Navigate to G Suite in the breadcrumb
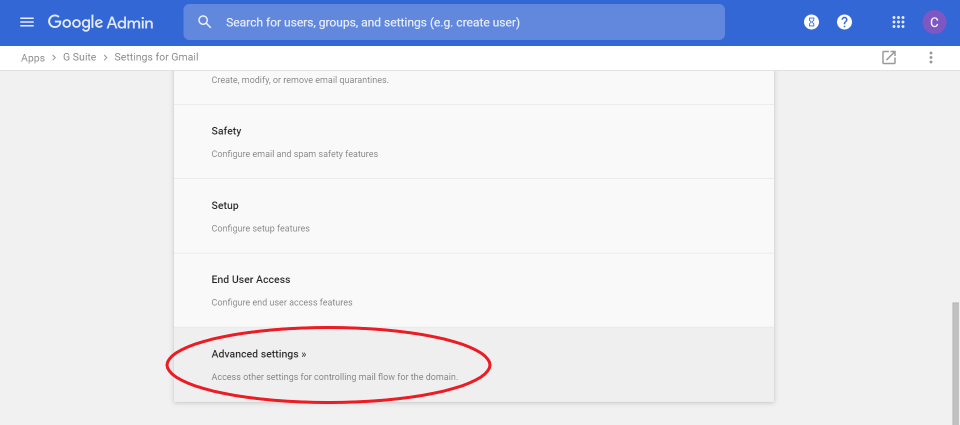Screen dimensions: 960x425 pos(80,57)
